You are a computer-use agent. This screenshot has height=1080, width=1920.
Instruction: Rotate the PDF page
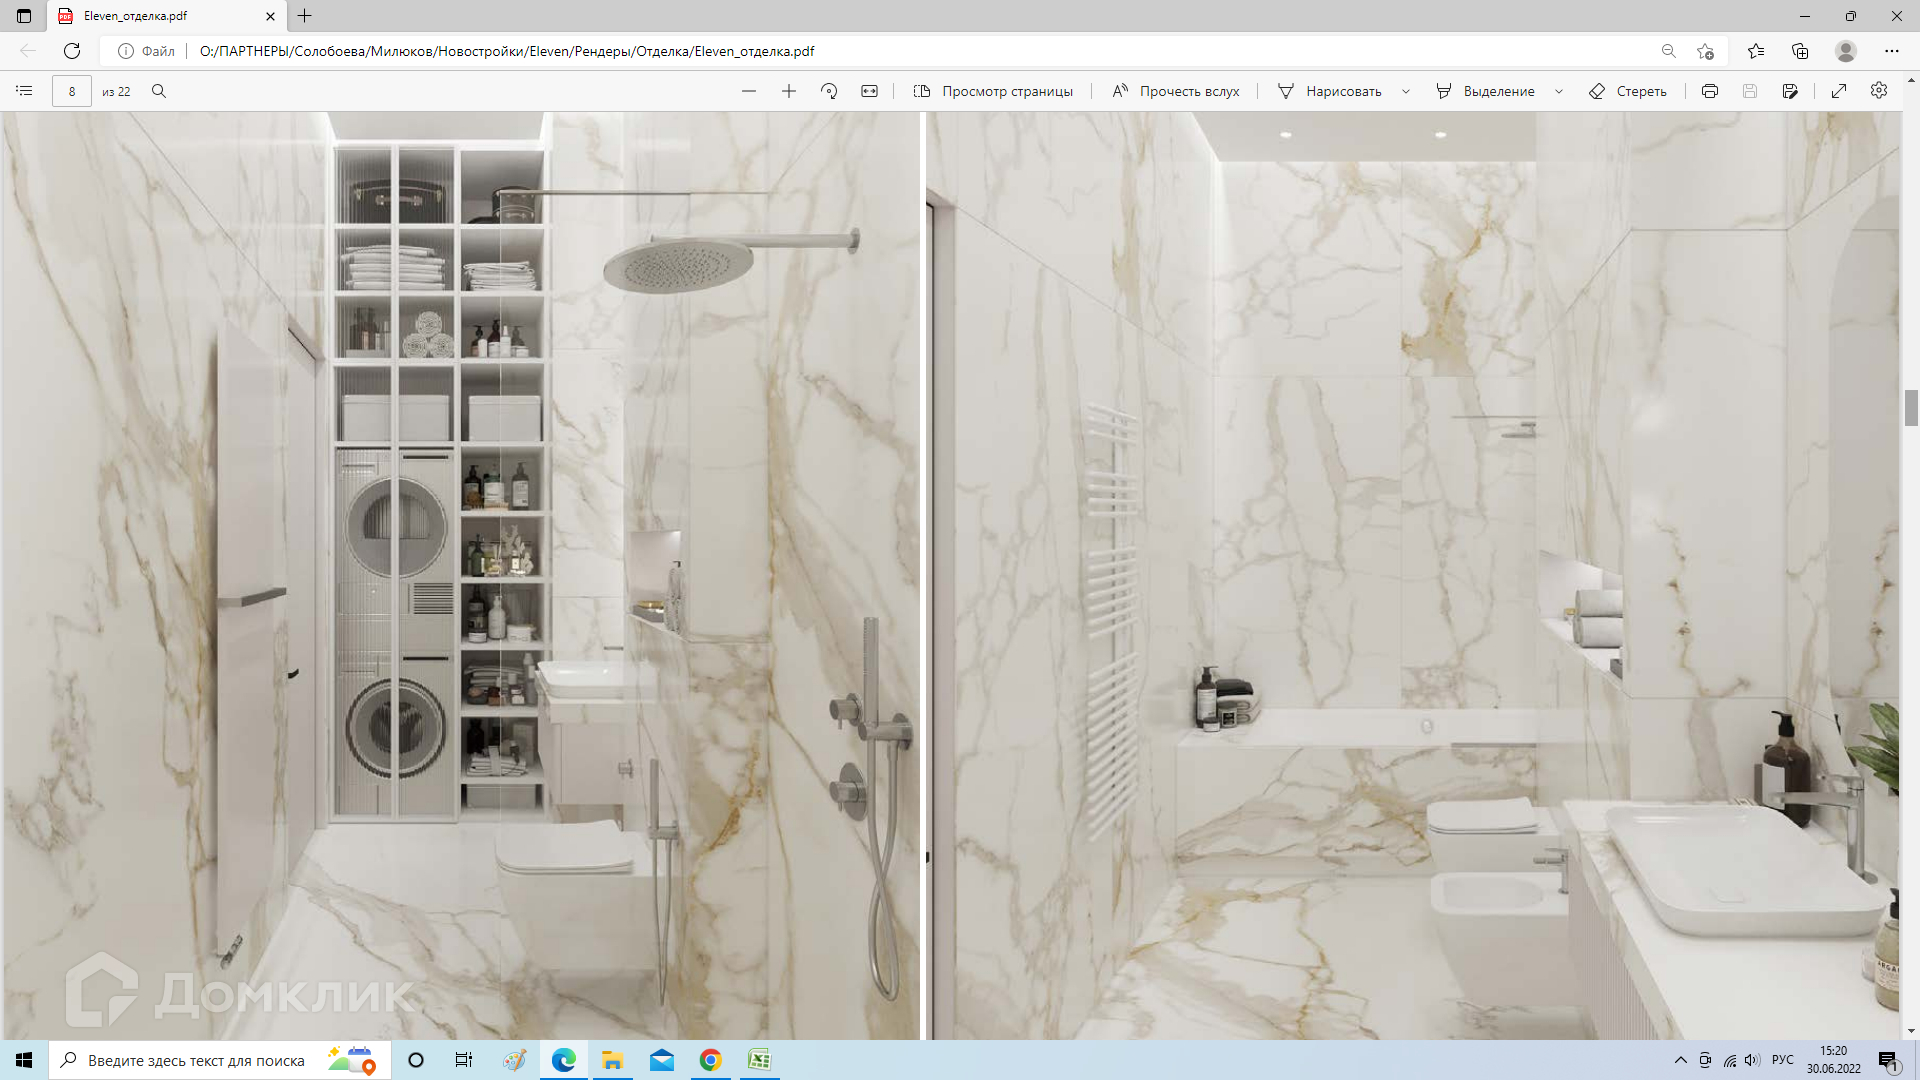pos(829,91)
